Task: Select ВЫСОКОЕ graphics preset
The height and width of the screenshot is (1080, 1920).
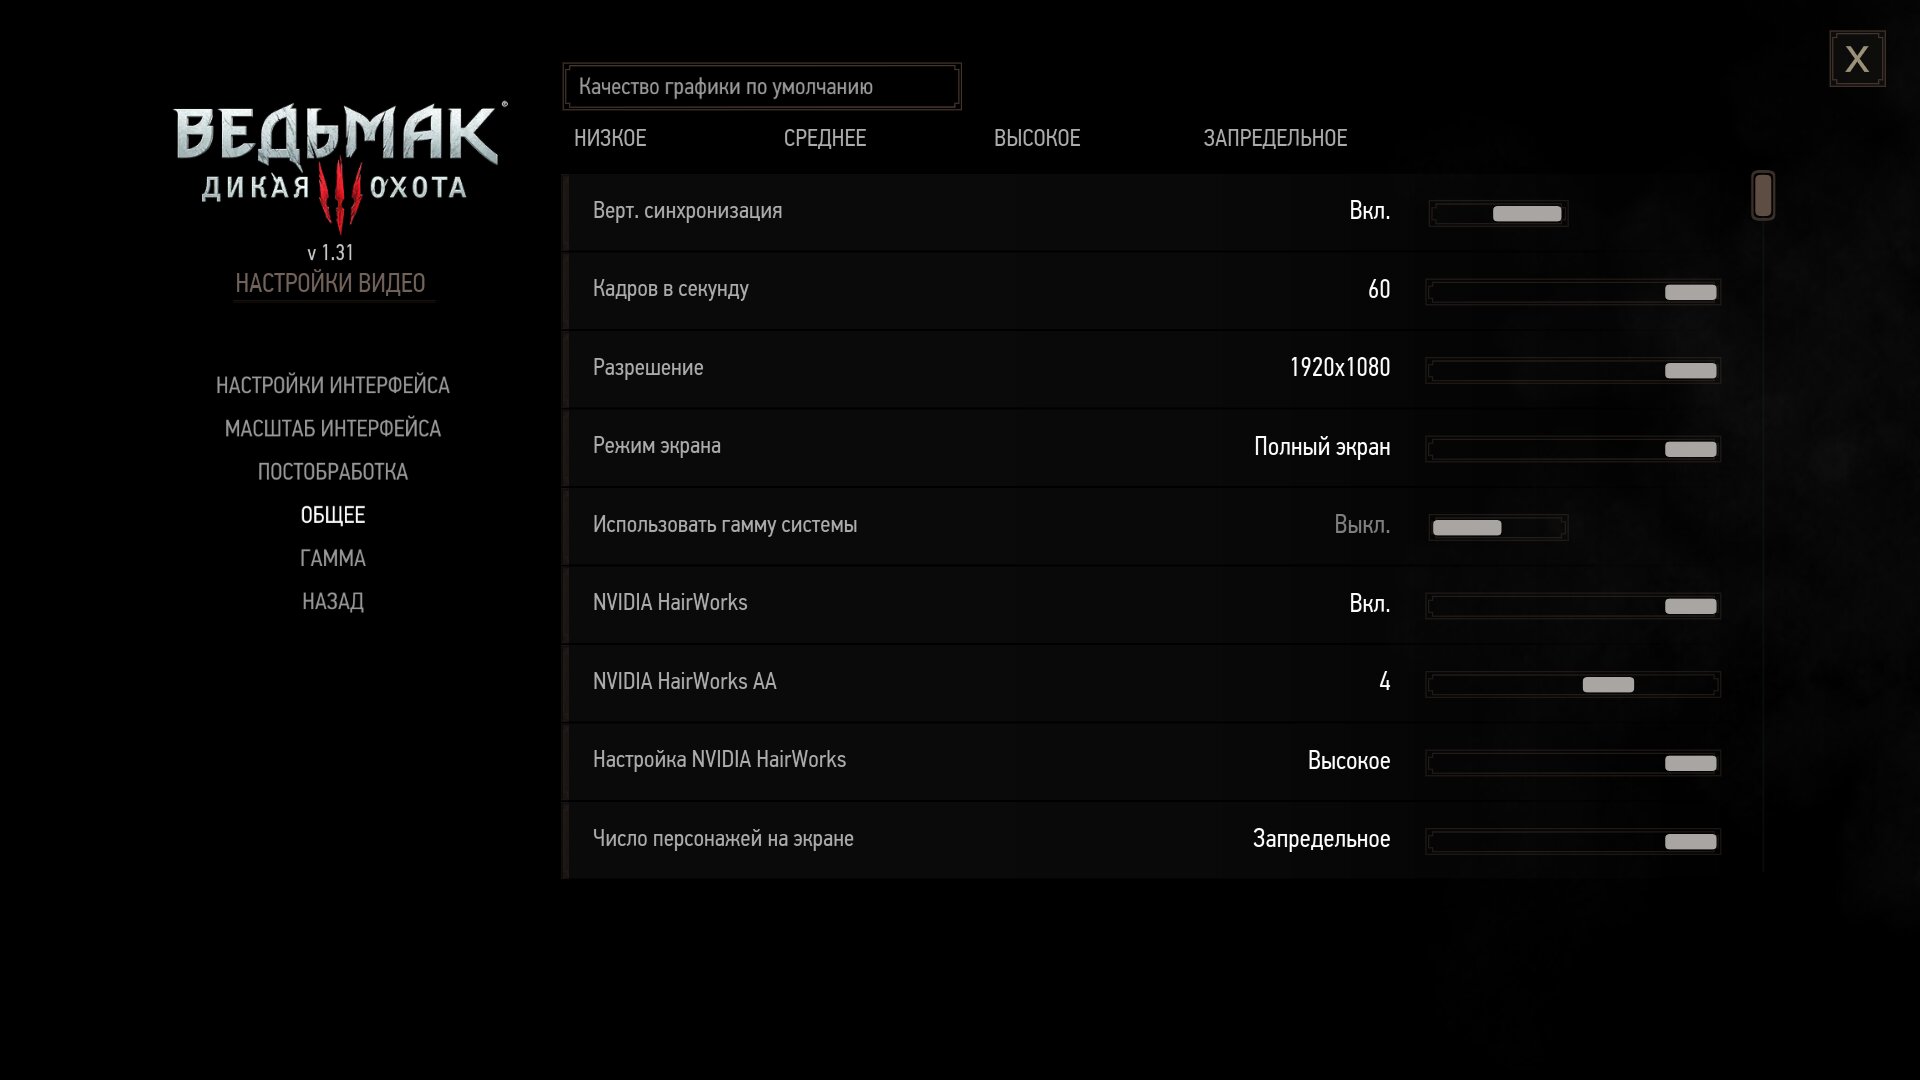Action: [x=1037, y=138]
